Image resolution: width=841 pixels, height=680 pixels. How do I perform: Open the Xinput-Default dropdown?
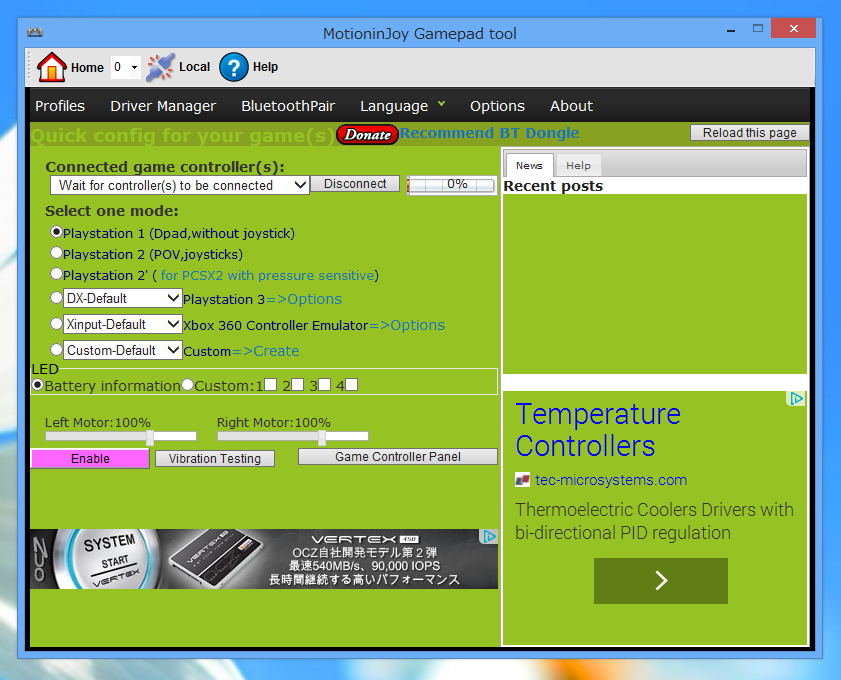tap(123, 324)
